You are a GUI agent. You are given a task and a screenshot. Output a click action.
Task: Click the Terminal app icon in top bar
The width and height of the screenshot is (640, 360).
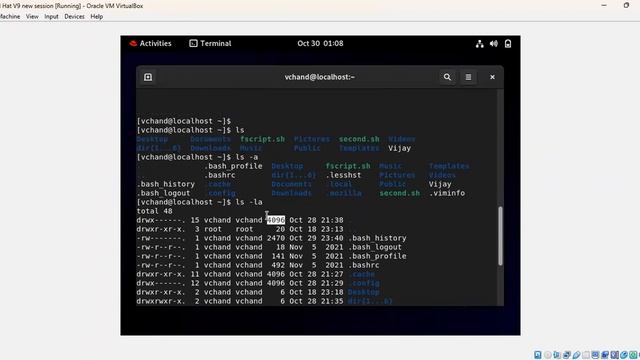(x=193, y=43)
